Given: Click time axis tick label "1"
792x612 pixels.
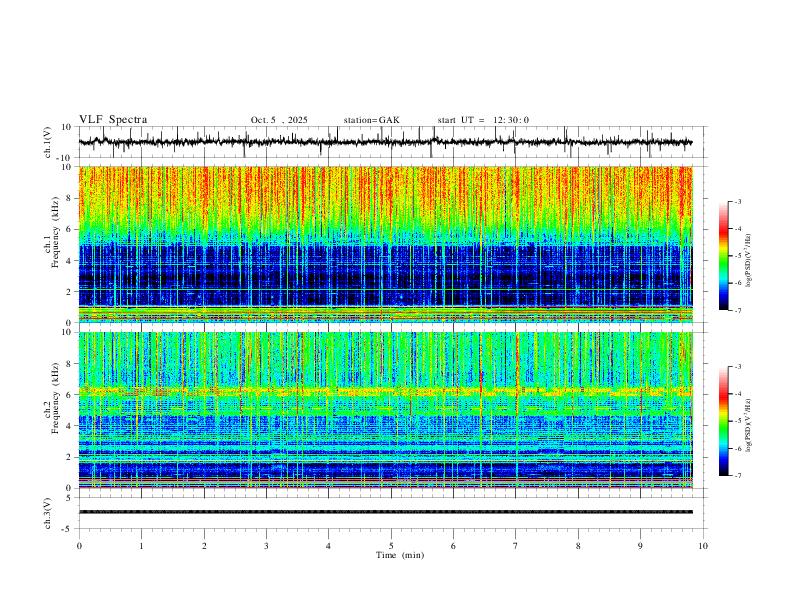Looking at the screenshot, I should pos(141,546).
